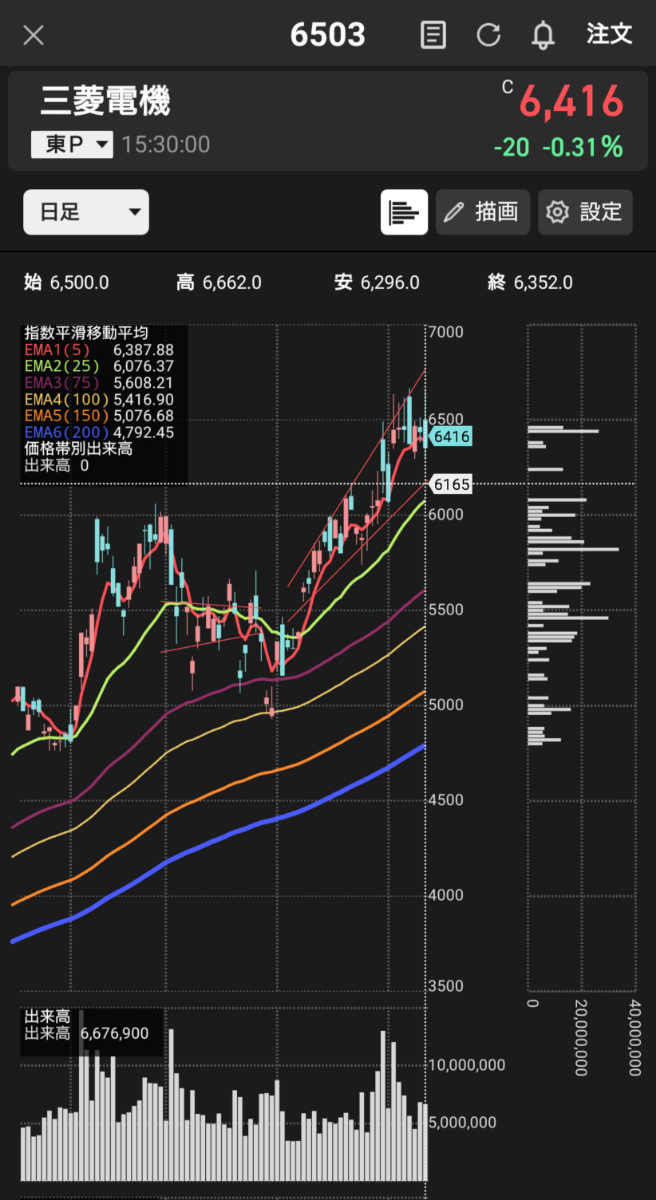
Task: Open the 設定 chart settings
Action: (585, 212)
